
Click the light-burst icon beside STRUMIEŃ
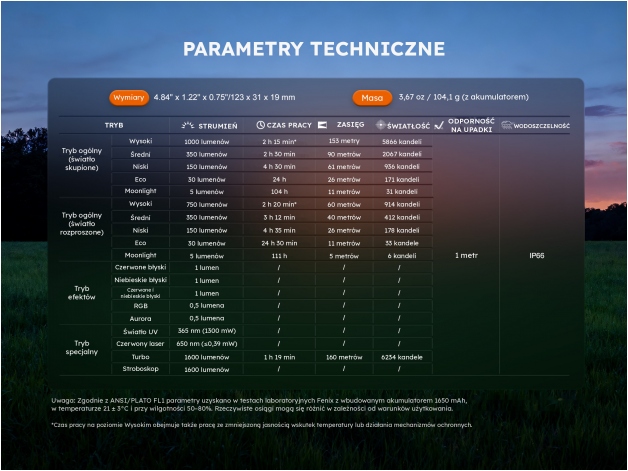(187, 125)
